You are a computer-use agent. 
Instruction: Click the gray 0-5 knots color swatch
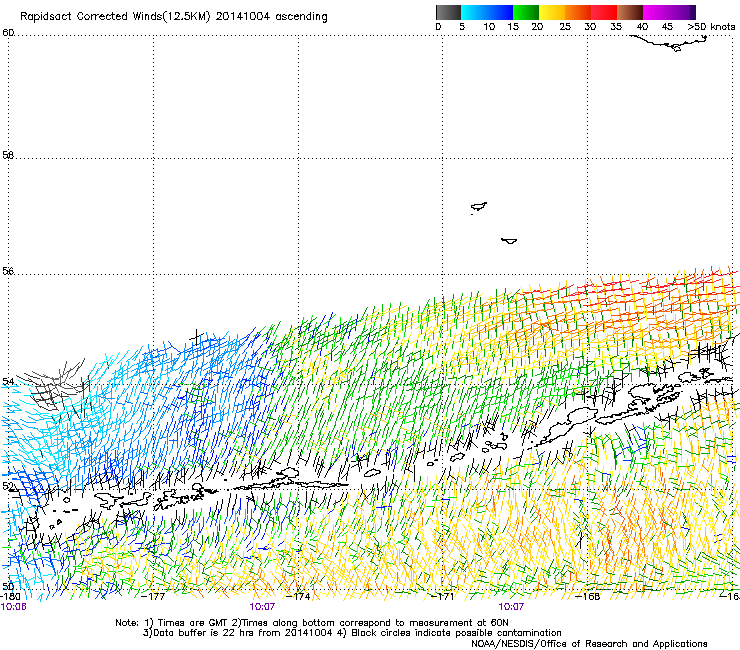tap(448, 12)
